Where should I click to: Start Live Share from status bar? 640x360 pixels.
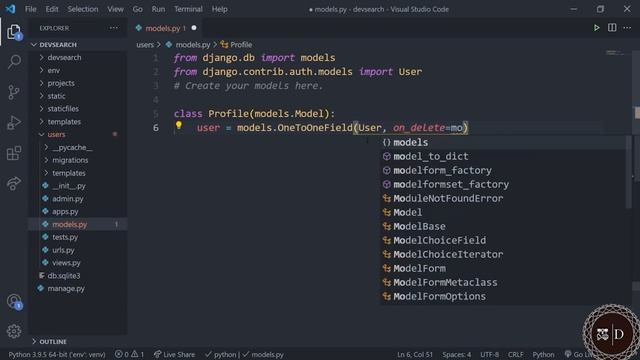pyautogui.click(x=174, y=354)
